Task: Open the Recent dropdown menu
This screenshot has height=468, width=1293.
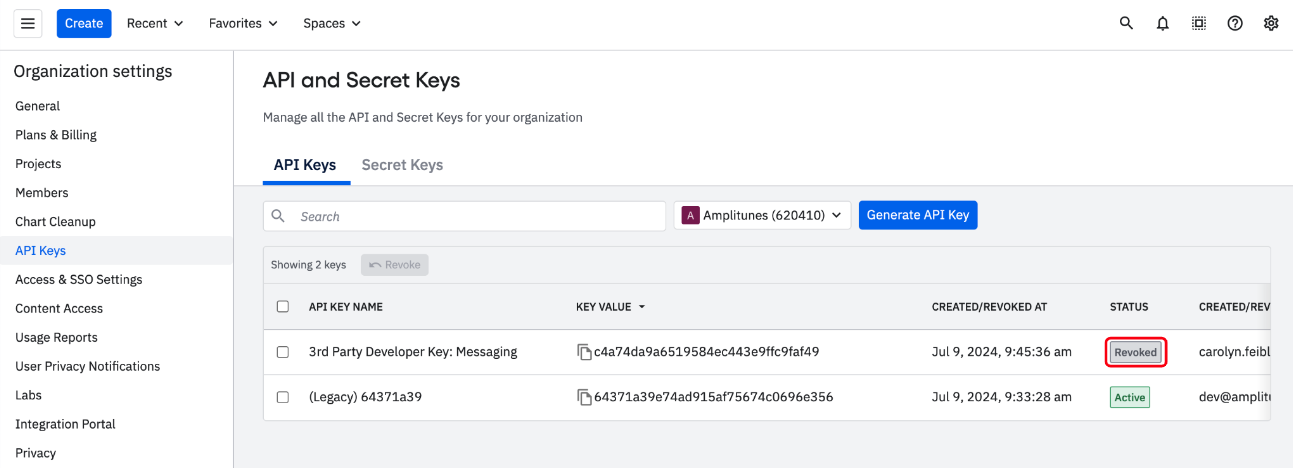Action: coord(155,23)
